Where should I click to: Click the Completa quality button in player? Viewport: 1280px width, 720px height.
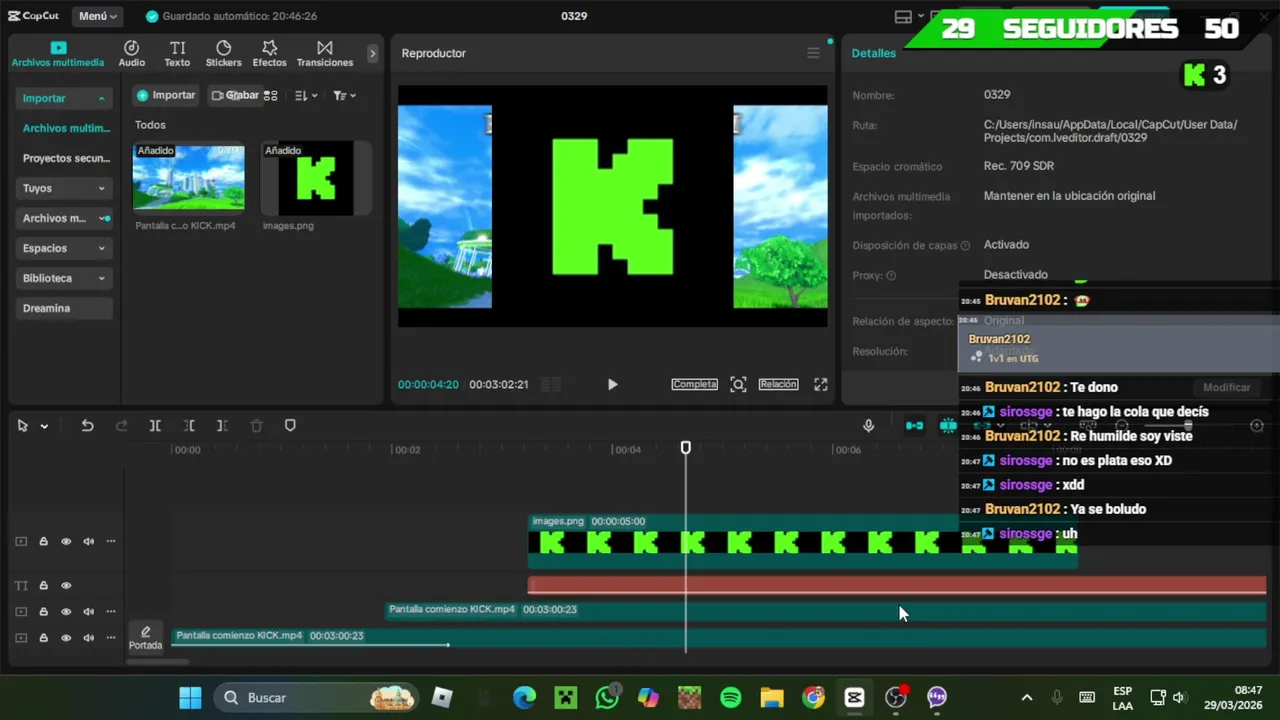point(694,384)
